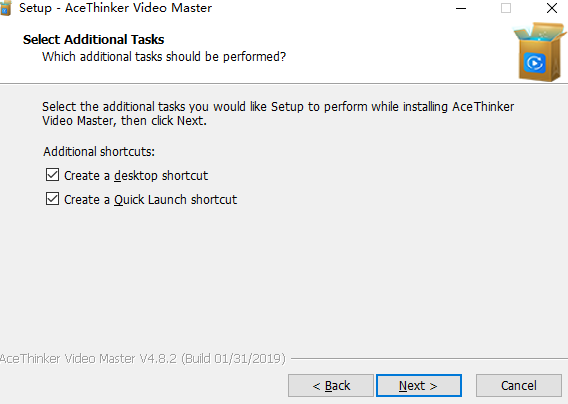Uncheck the desktop shortcut checkbox
Image resolution: width=568 pixels, height=404 pixels.
[x=53, y=175]
